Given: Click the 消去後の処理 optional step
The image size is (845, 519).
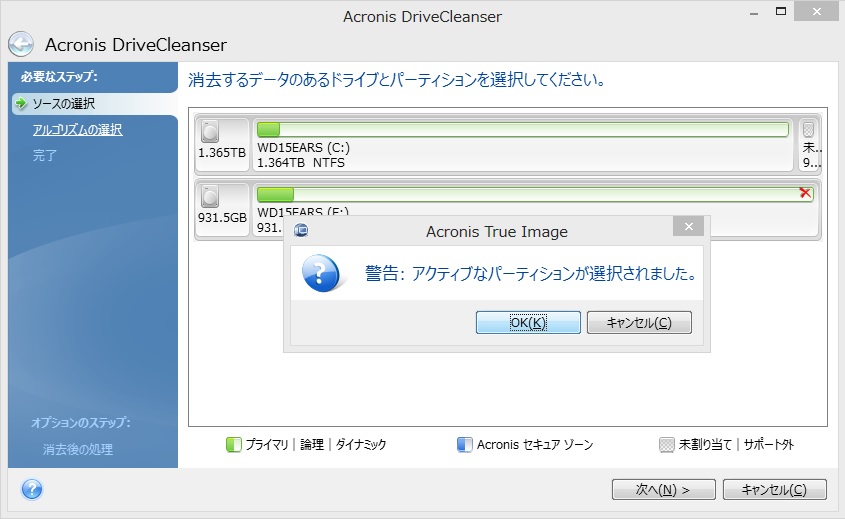Looking at the screenshot, I should point(78,449).
